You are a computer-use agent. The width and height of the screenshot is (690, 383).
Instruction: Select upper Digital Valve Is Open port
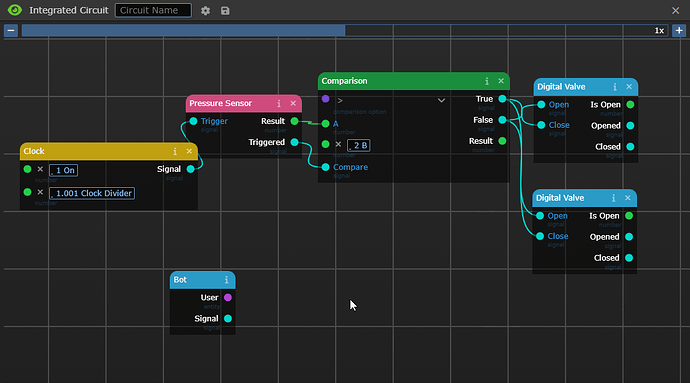click(630, 105)
